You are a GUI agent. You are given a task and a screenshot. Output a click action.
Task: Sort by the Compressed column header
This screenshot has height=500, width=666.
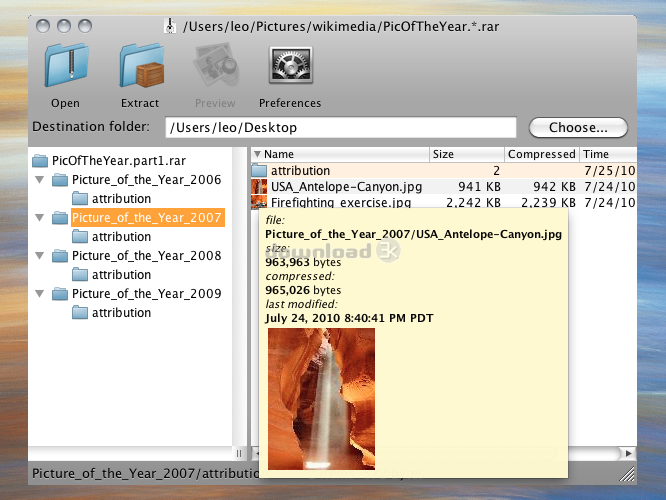click(x=541, y=154)
